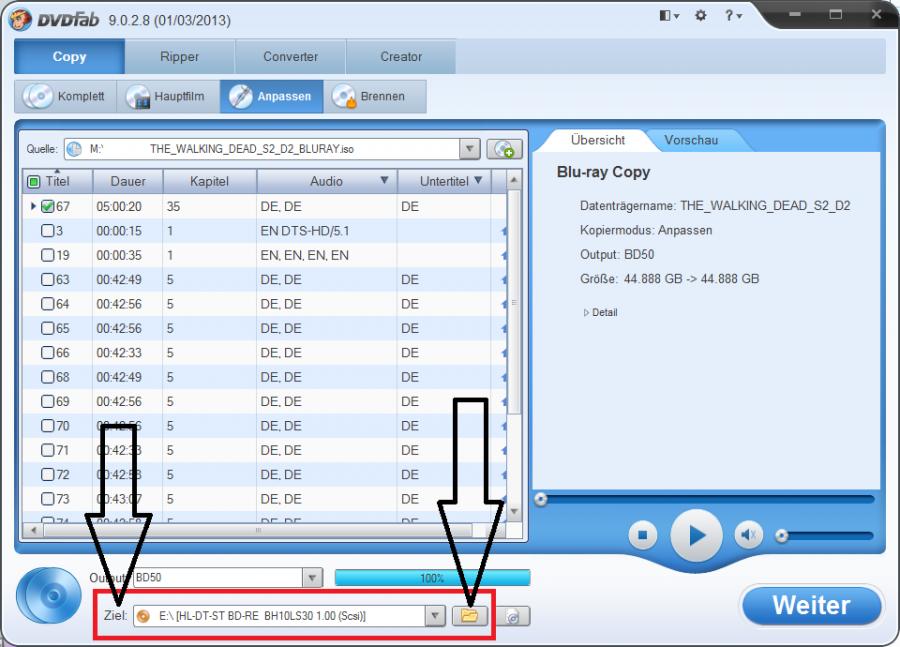Viewport: 900px width, 647px height.
Task: Check the title 69 checkbox
Action: tap(48, 401)
